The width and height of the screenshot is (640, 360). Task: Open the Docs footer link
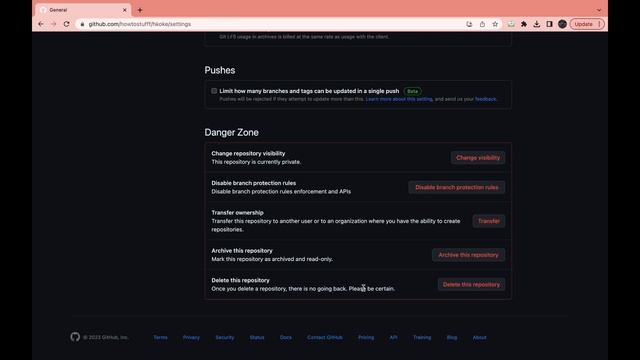286,338
